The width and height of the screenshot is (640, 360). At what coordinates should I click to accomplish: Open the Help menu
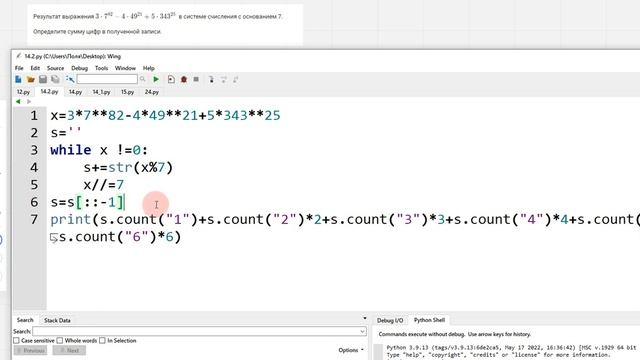pos(149,68)
